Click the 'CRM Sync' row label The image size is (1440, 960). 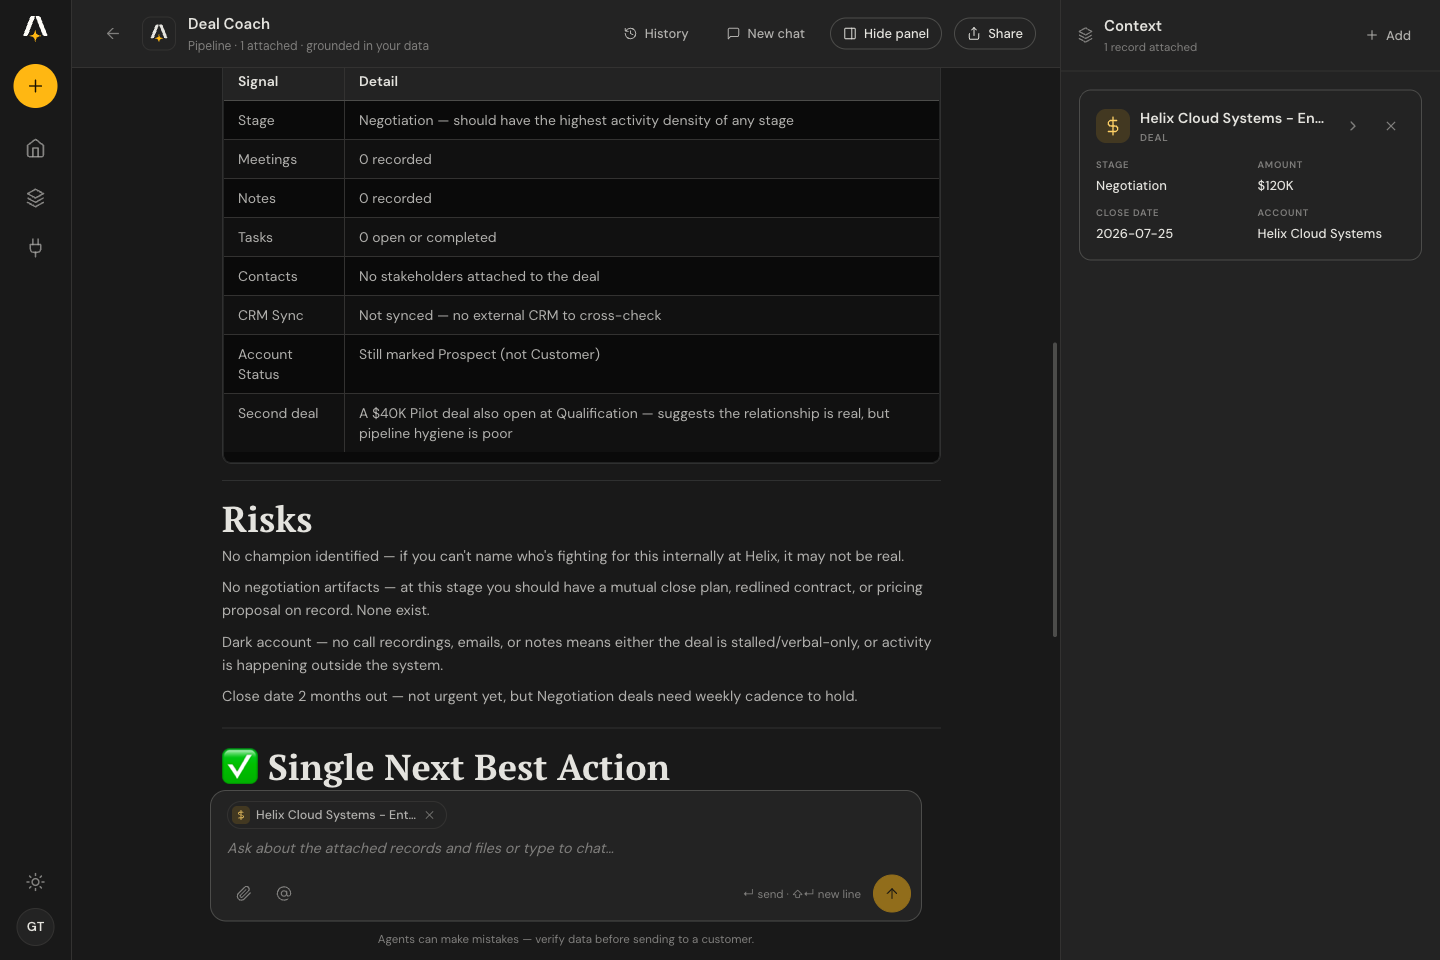271,316
